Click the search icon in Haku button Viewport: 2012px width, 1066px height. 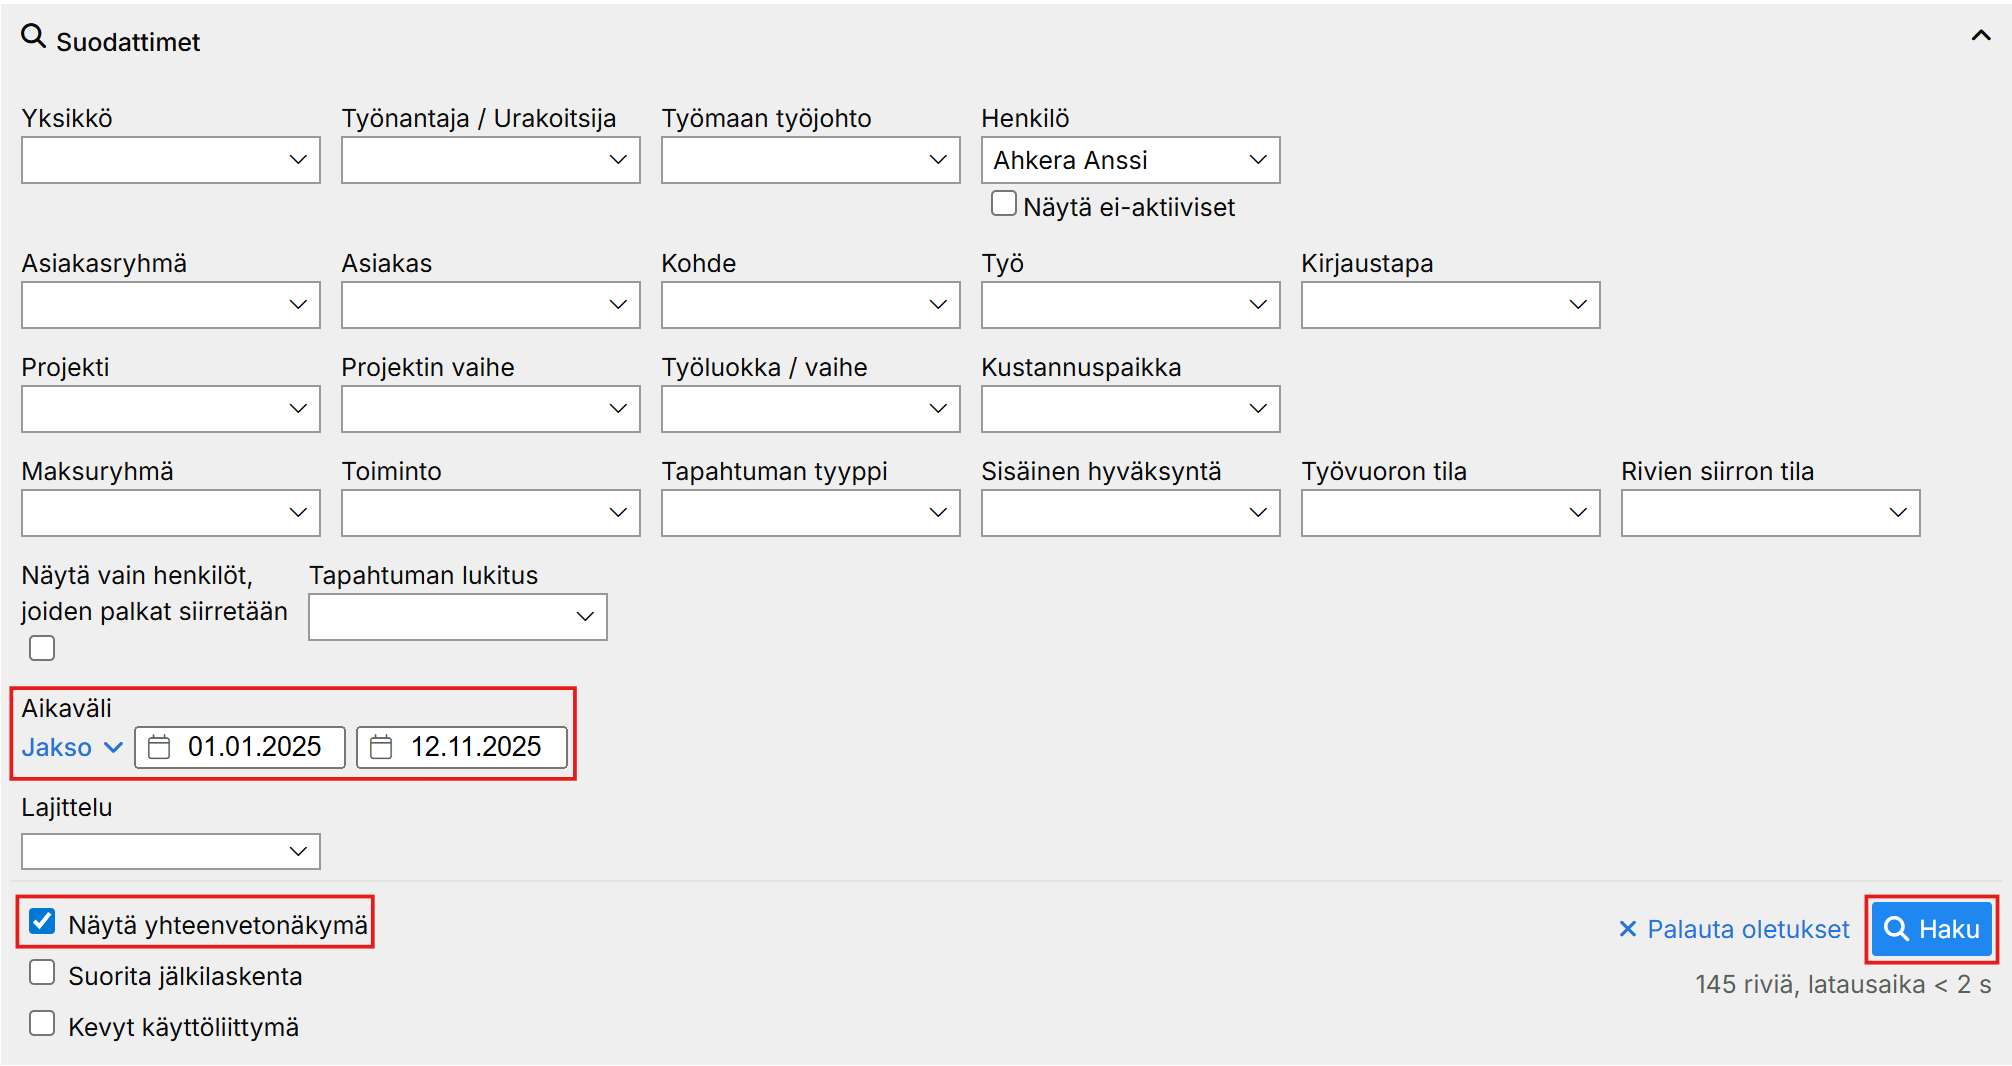click(x=1896, y=929)
